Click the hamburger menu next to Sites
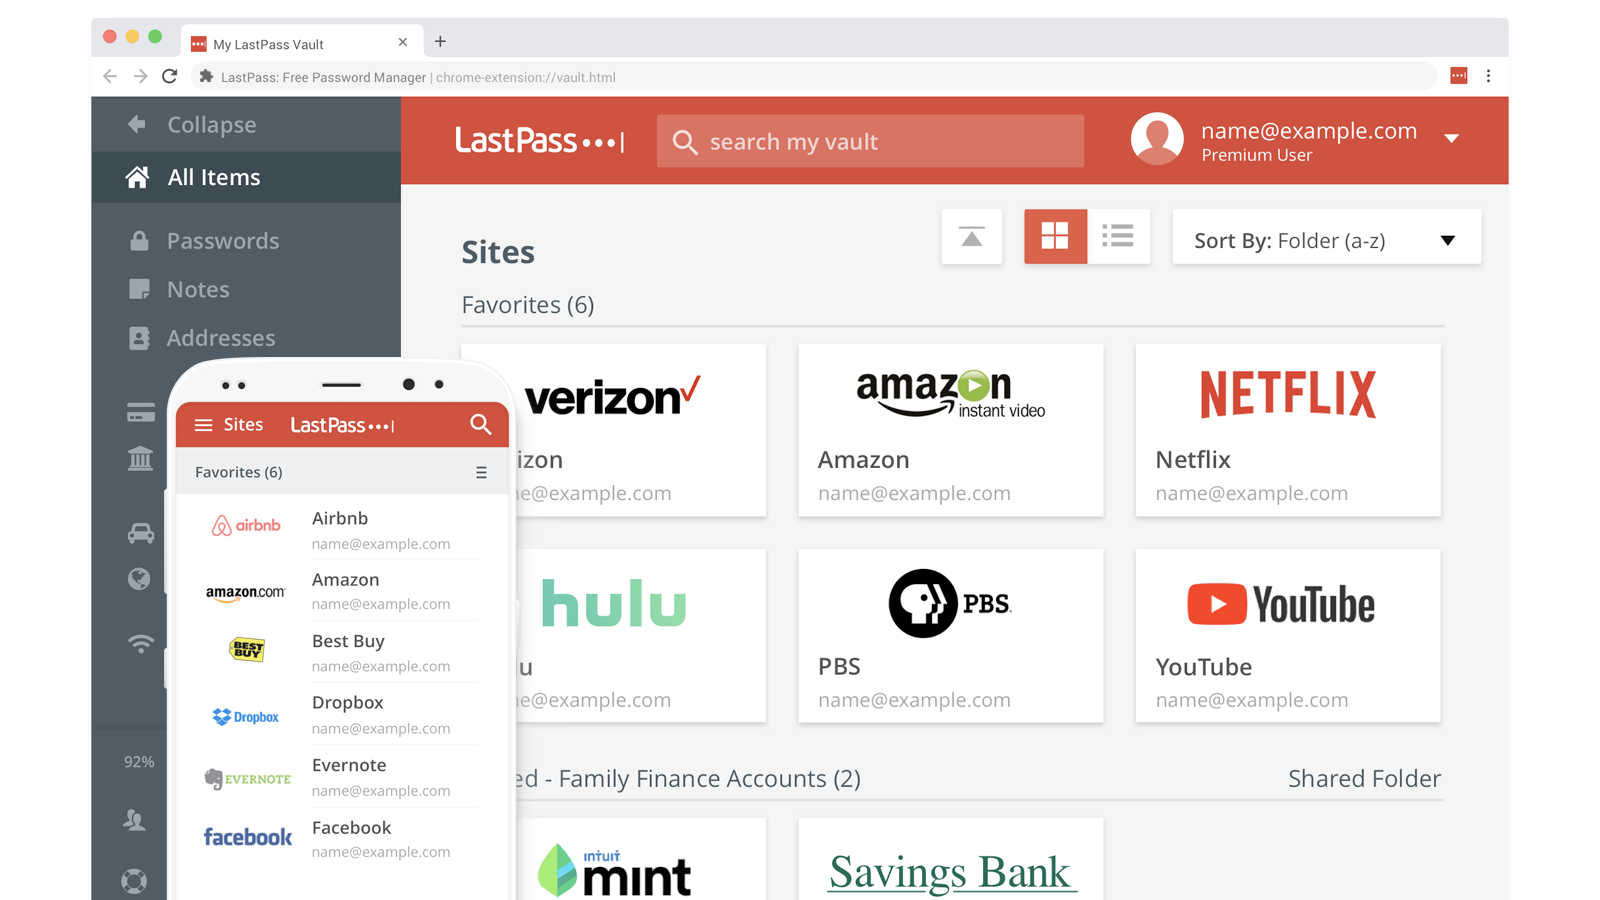 tap(203, 424)
